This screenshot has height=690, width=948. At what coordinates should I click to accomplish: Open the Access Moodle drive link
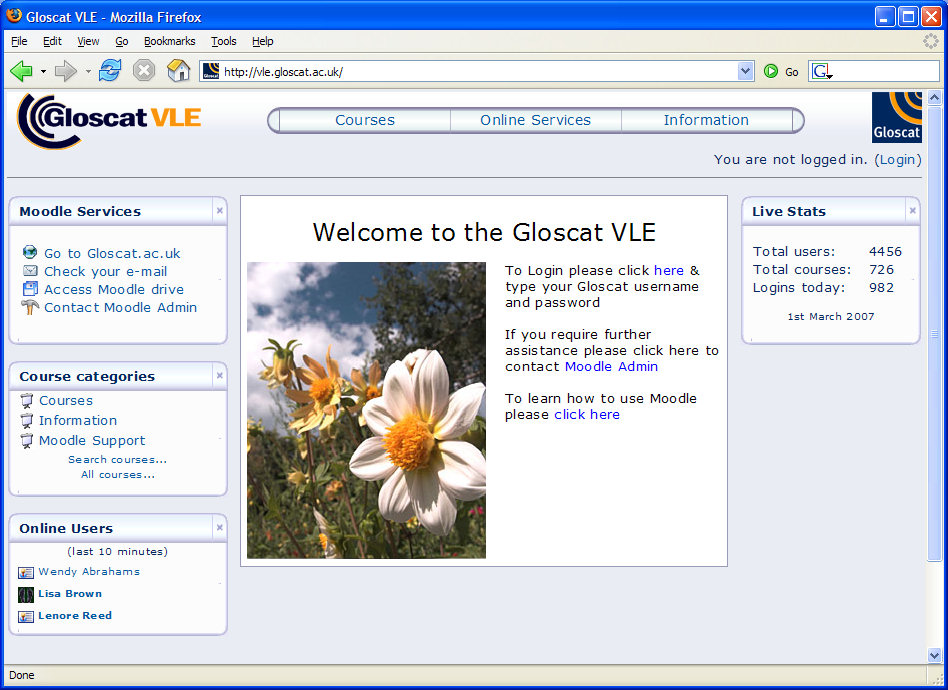coord(114,289)
